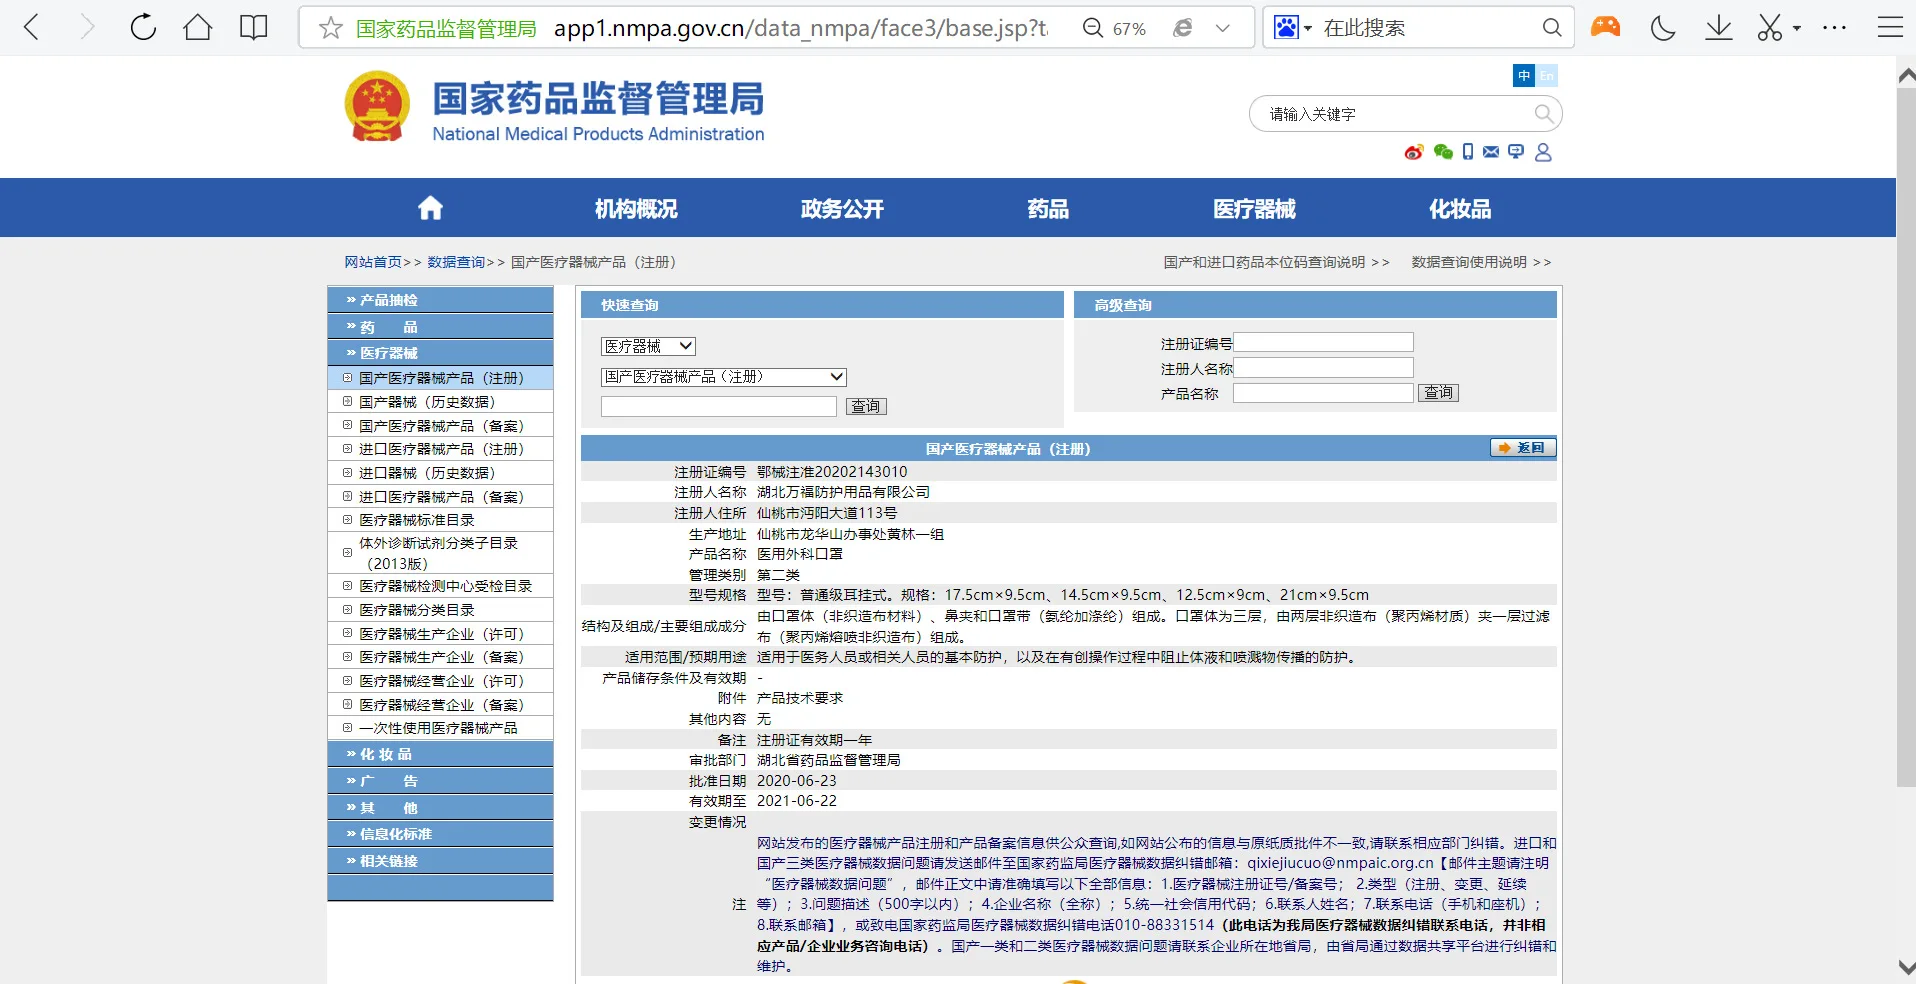Expand the 相关链接 sidebar section
The image size is (1916, 984).
point(440,861)
